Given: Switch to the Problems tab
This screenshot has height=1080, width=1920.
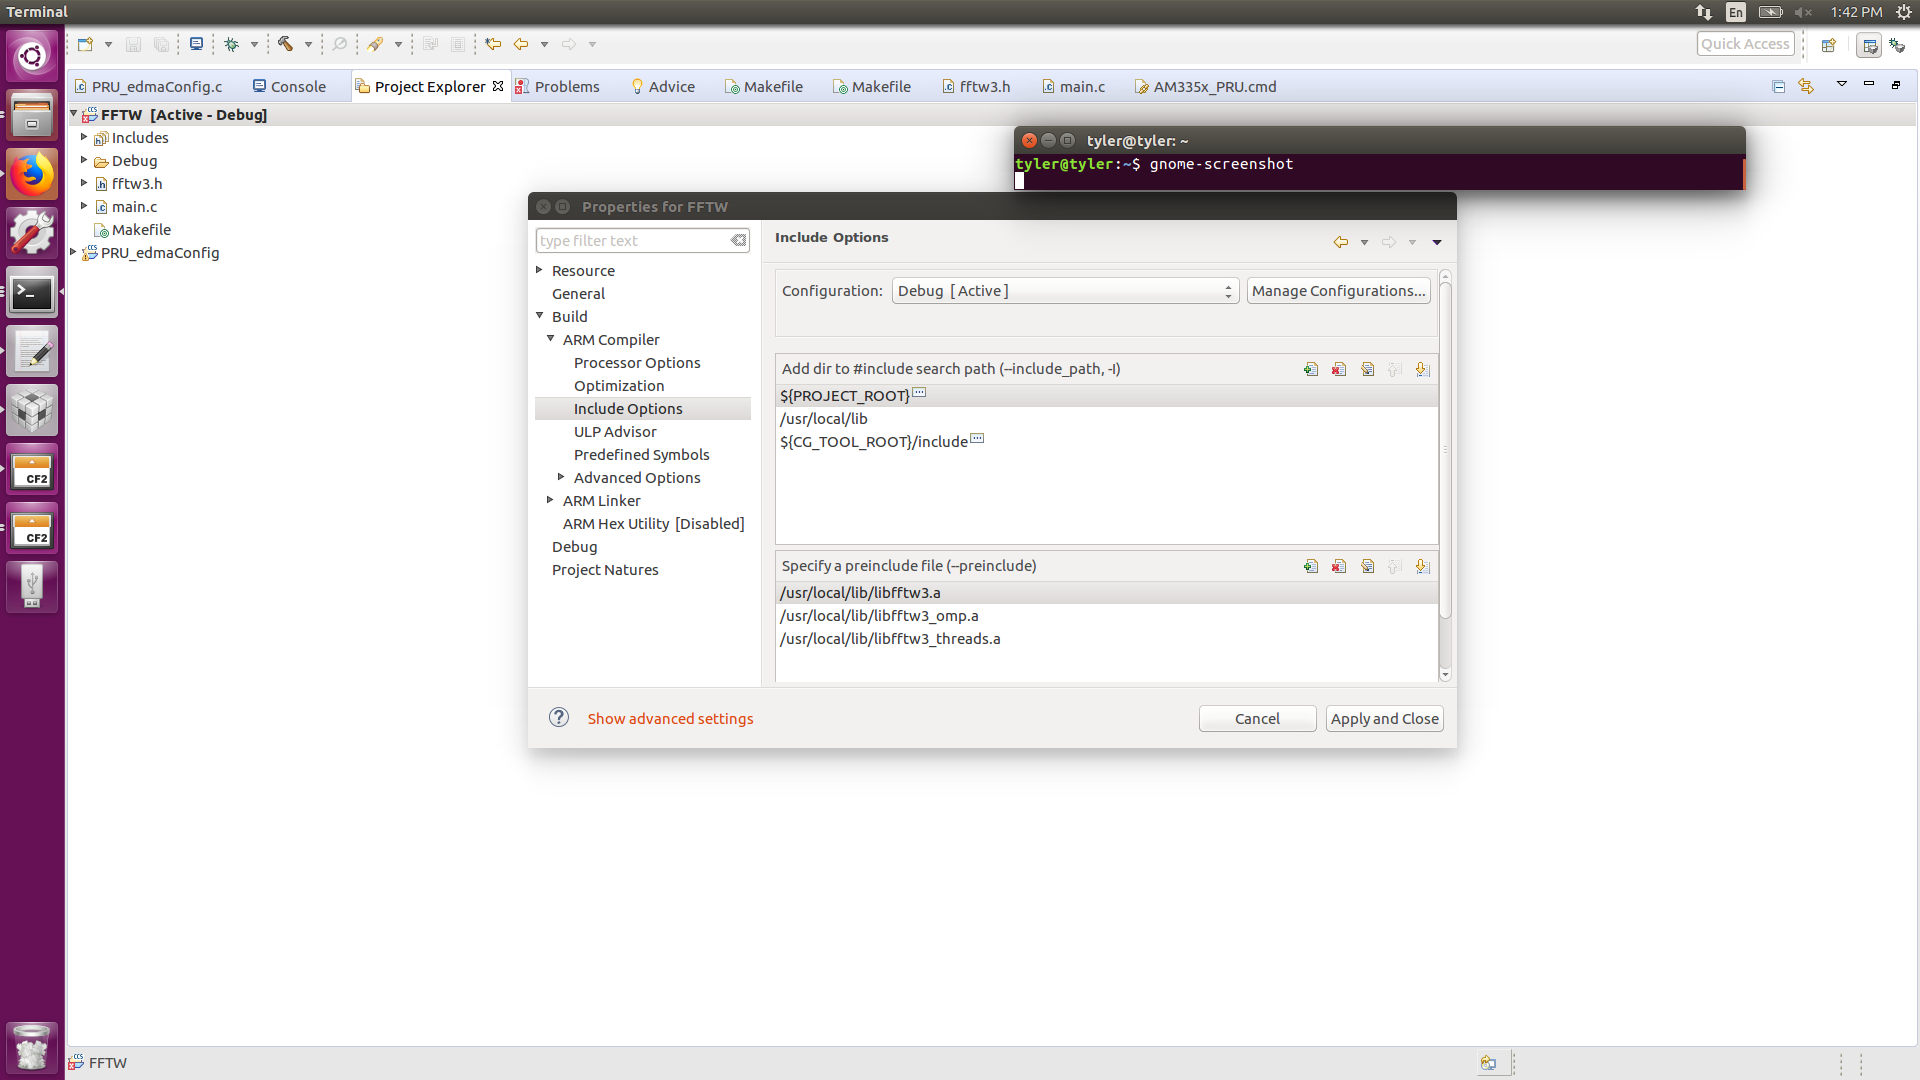Looking at the screenshot, I should coord(567,87).
